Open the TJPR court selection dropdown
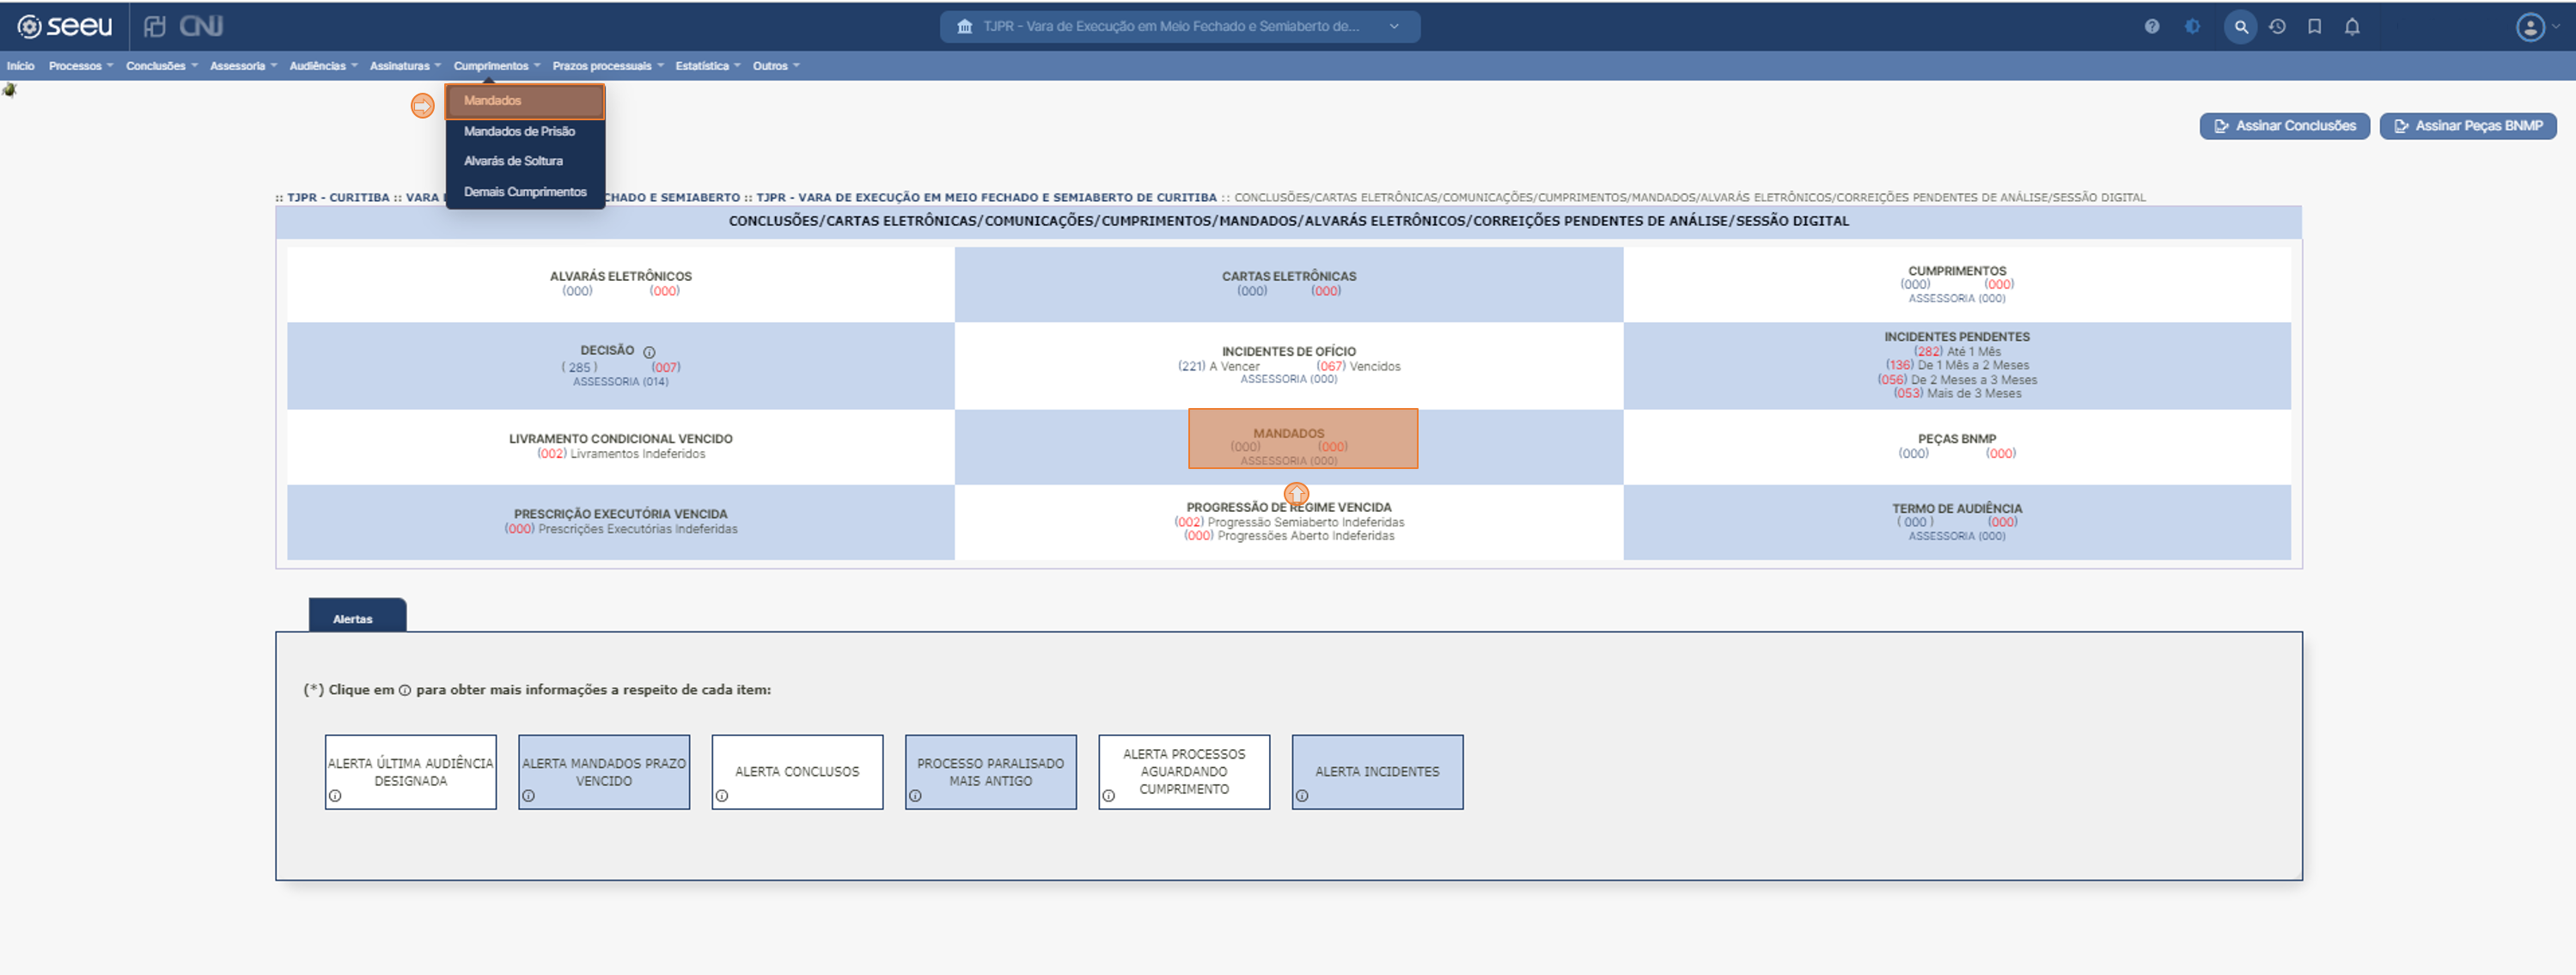Viewport: 2576px width, 975px height. 1179,27
